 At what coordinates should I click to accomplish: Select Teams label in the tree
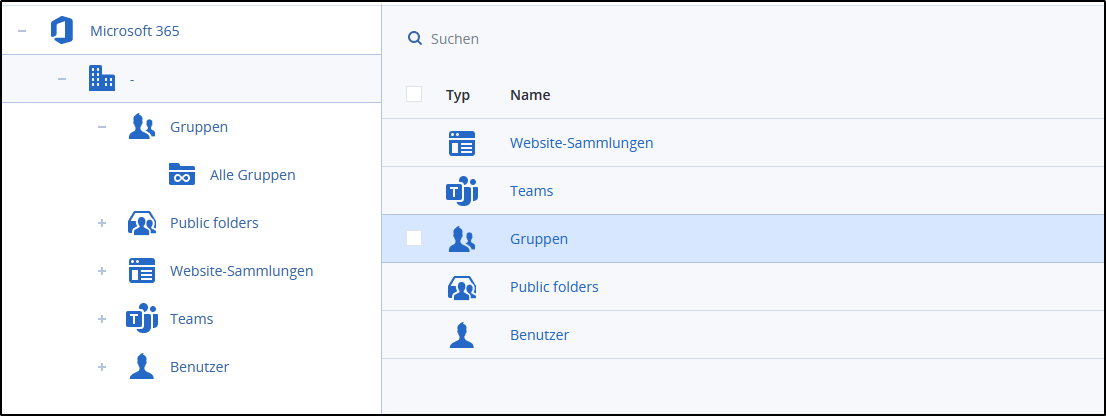192,319
